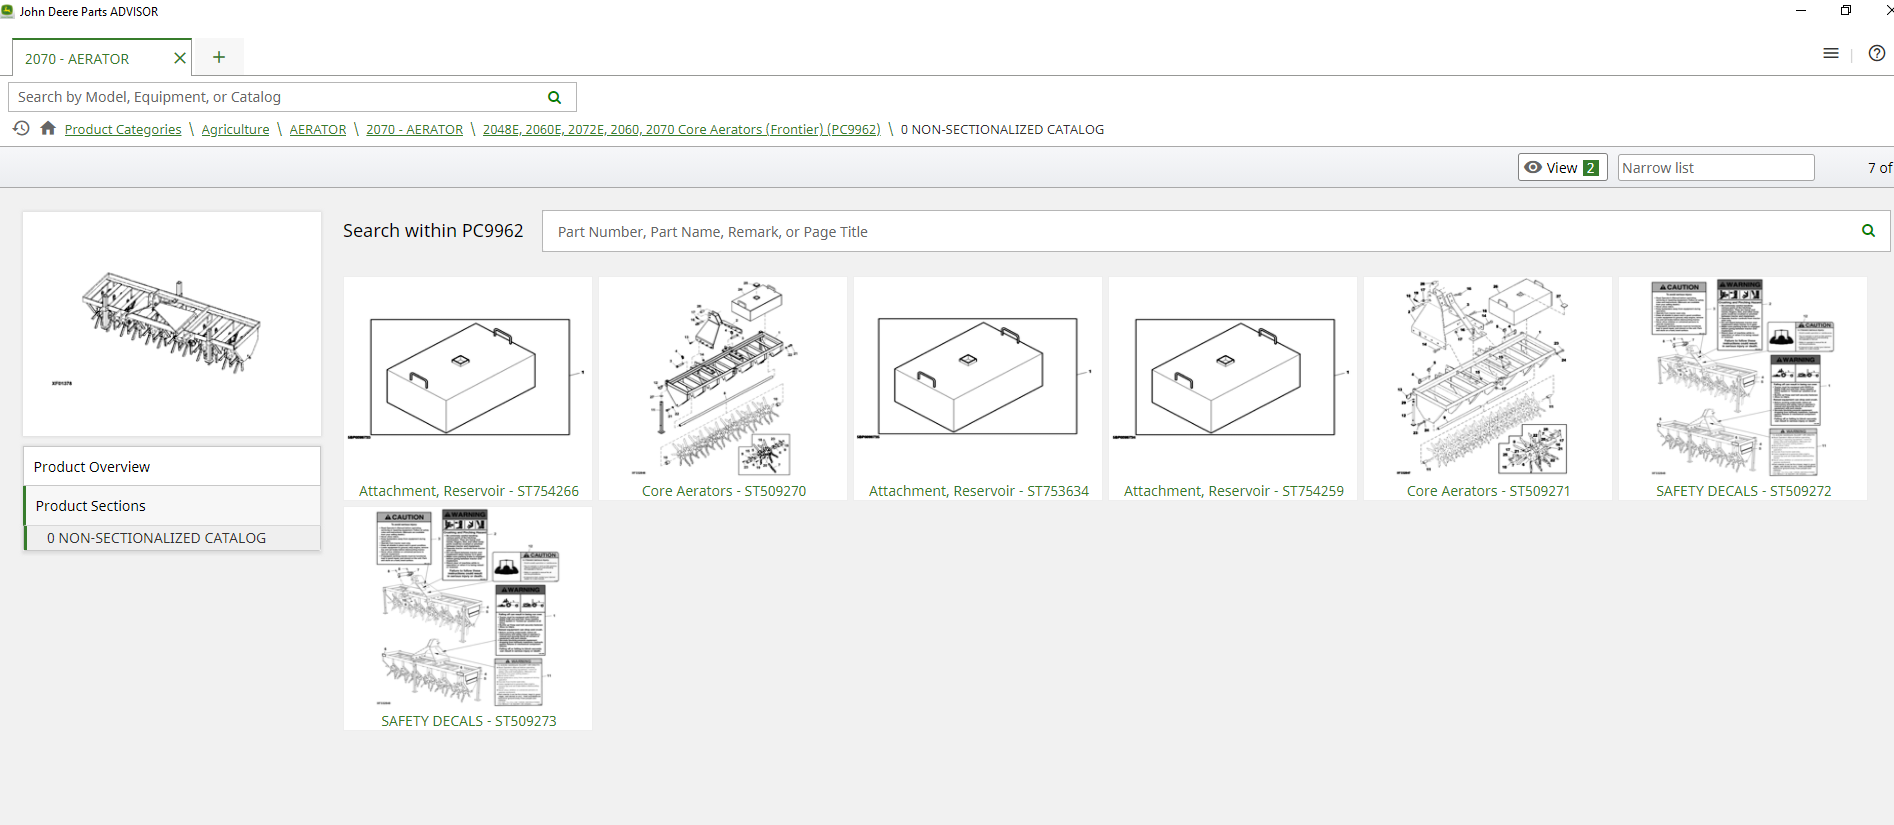Open AERATOR breadcrumb link

[x=318, y=129]
